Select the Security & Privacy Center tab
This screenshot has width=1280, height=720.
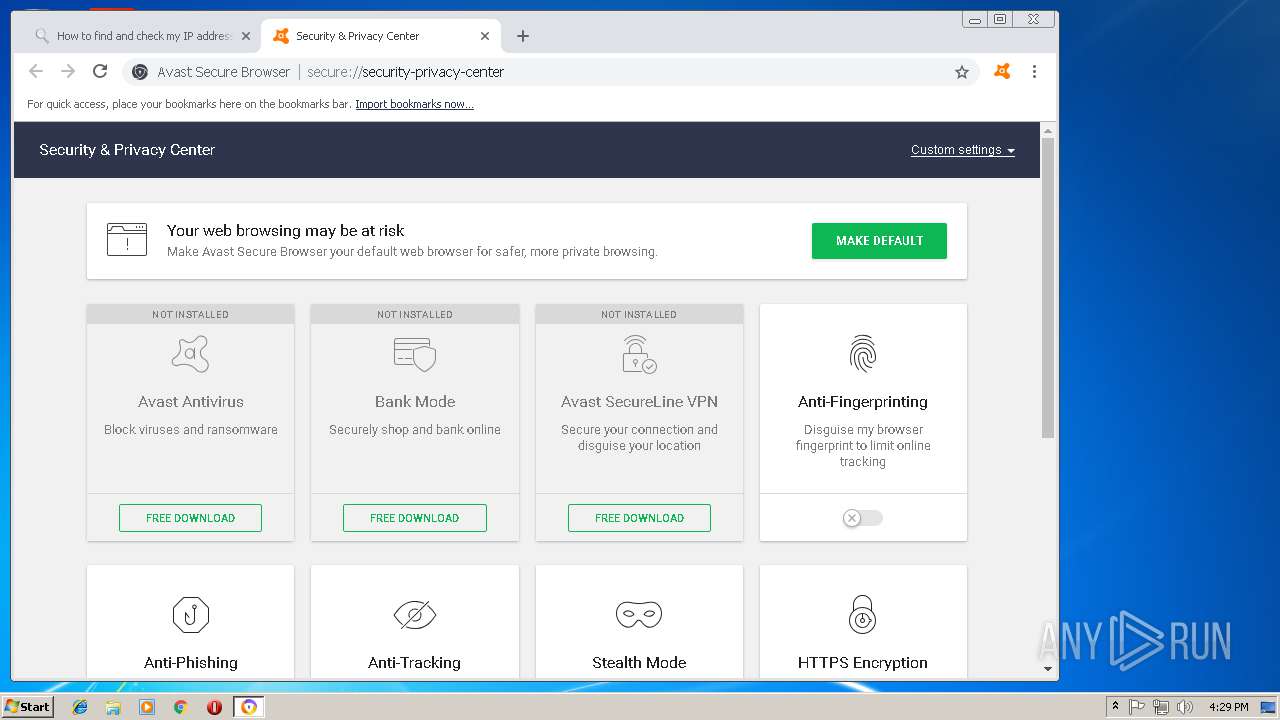click(x=380, y=36)
